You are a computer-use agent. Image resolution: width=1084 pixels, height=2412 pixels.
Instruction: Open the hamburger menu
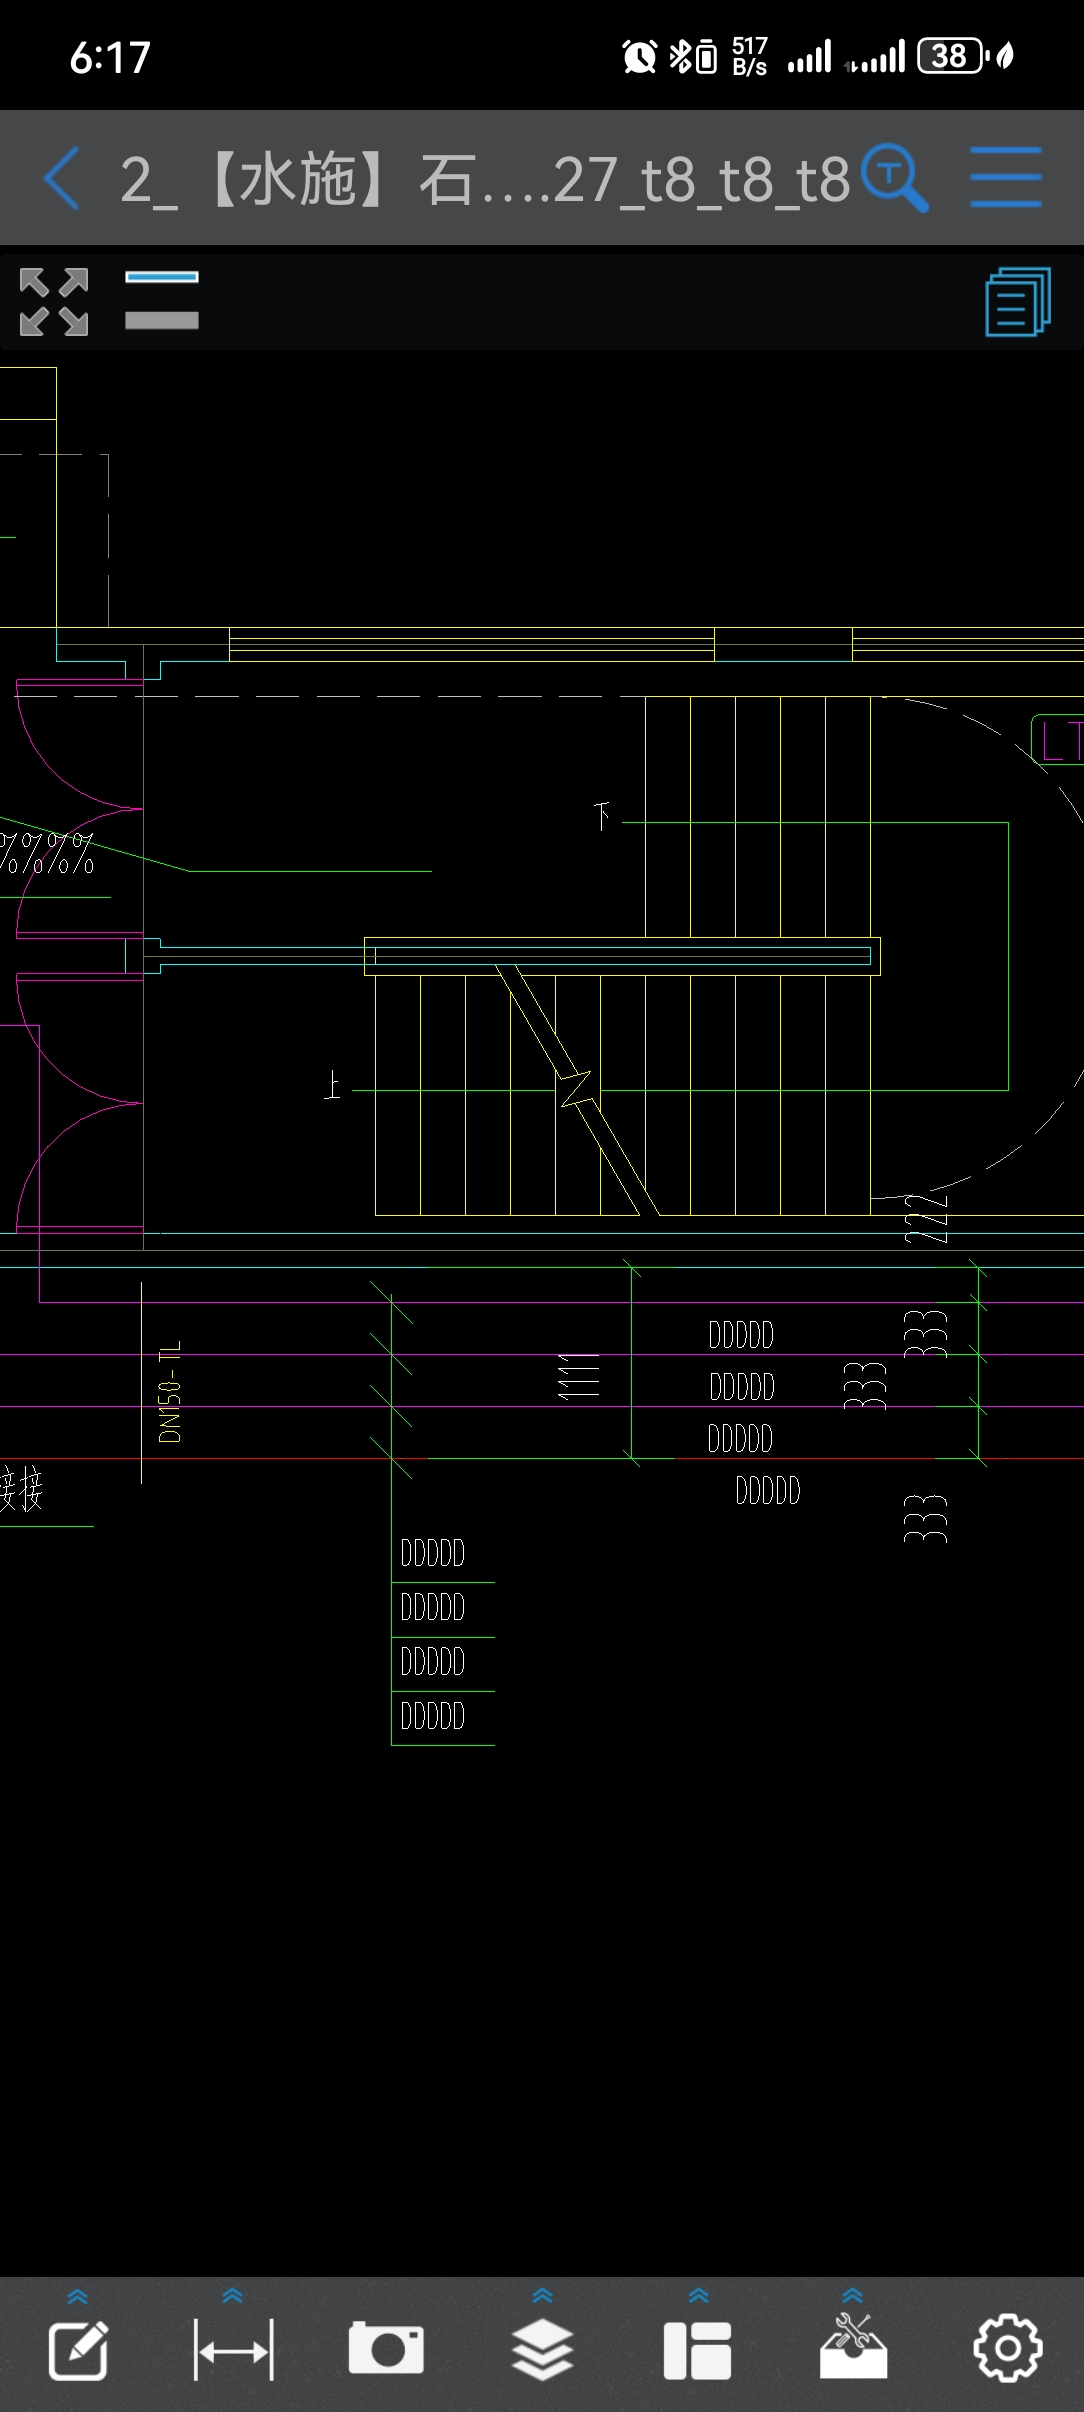(x=1006, y=178)
